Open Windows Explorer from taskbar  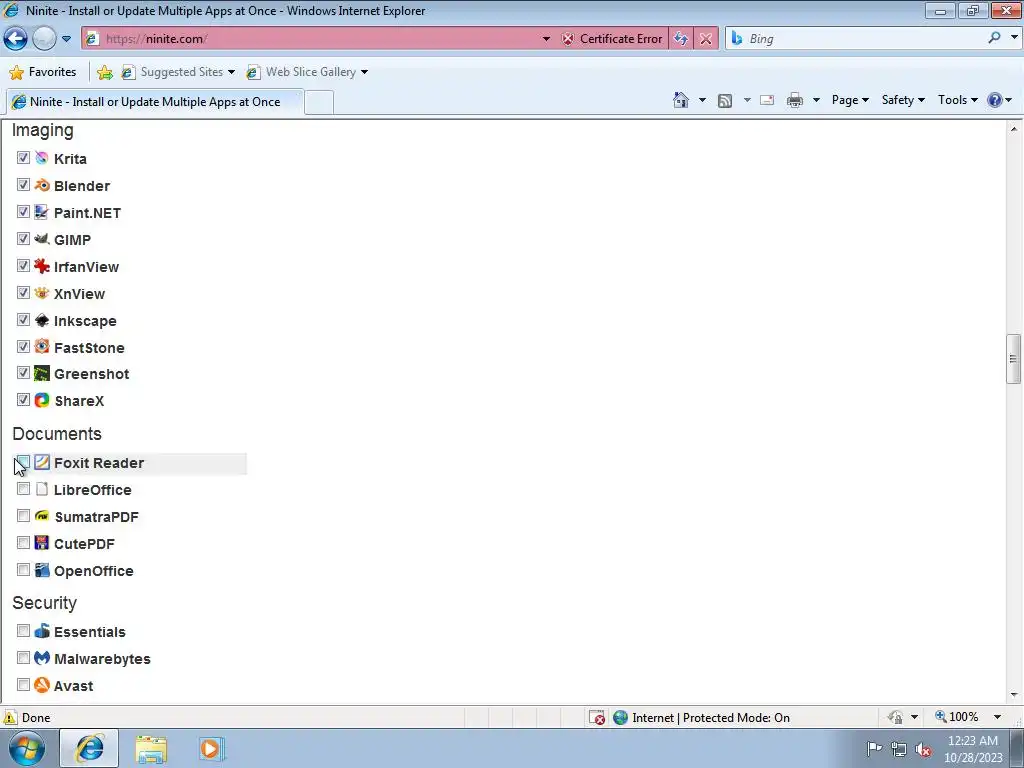[152, 749]
